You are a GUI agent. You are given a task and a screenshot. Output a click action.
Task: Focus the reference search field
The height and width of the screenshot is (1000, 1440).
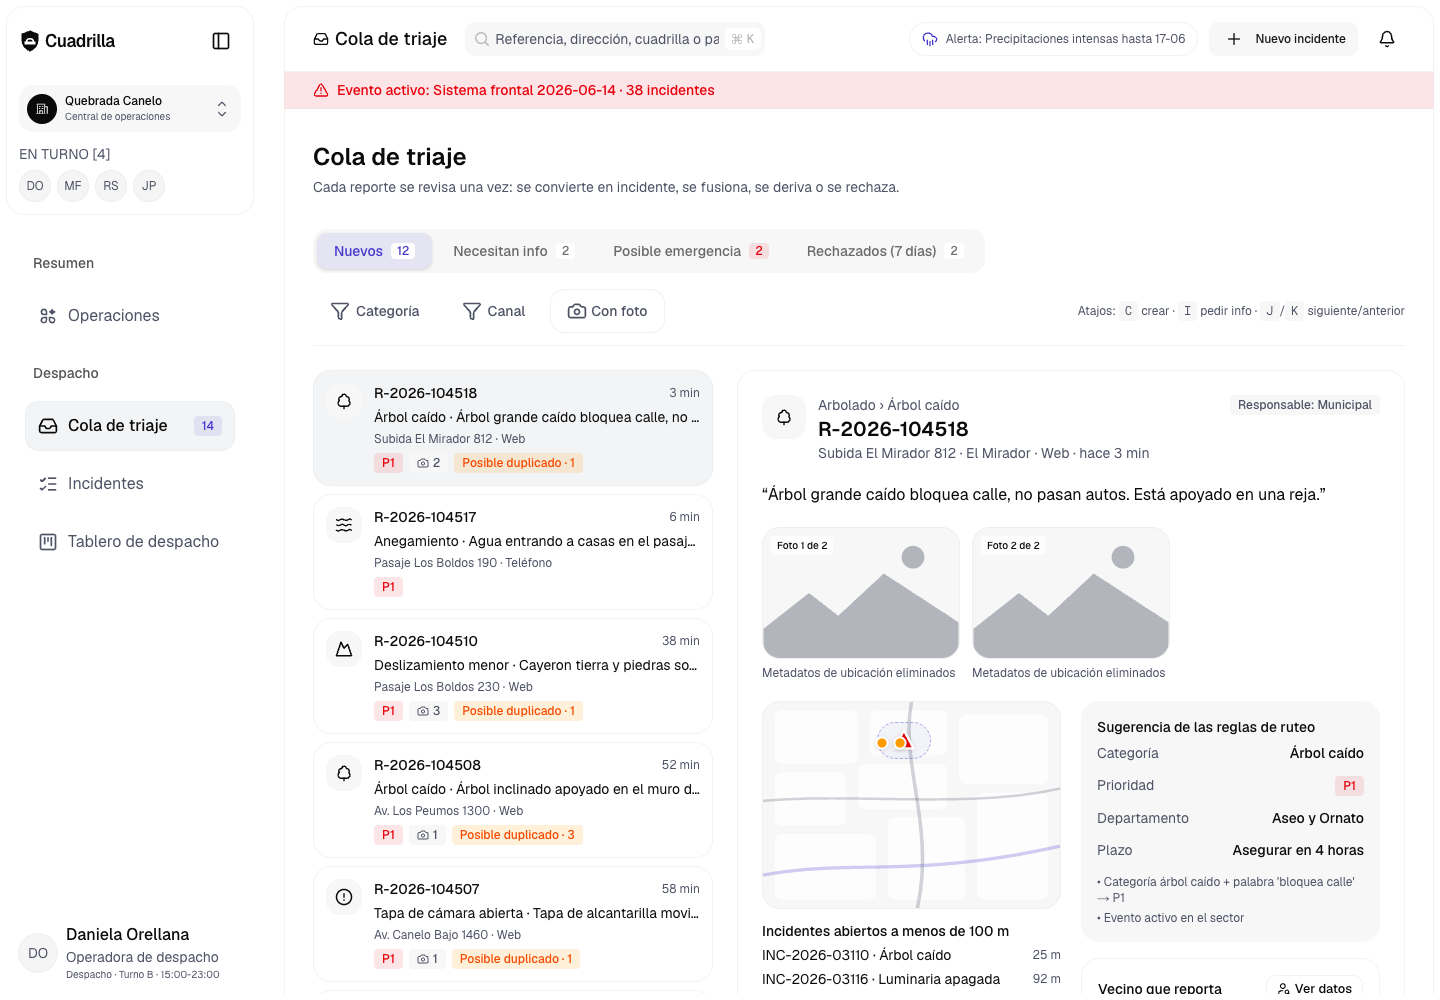pos(615,39)
